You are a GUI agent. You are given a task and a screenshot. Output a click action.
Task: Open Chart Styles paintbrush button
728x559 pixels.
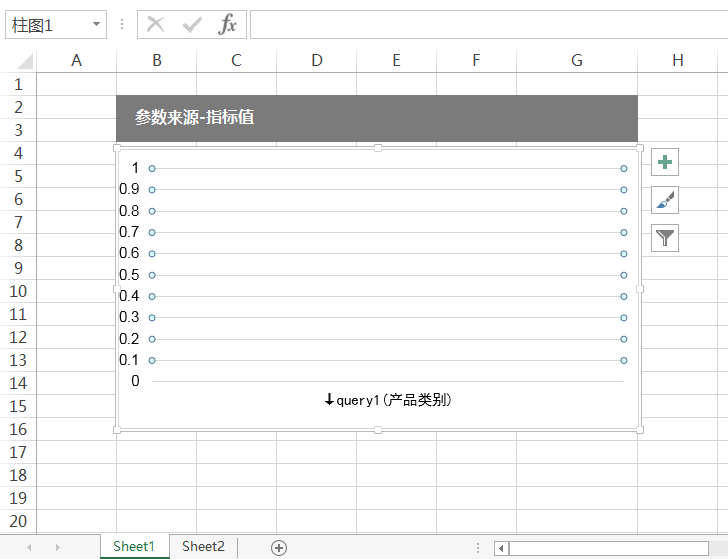click(x=665, y=200)
